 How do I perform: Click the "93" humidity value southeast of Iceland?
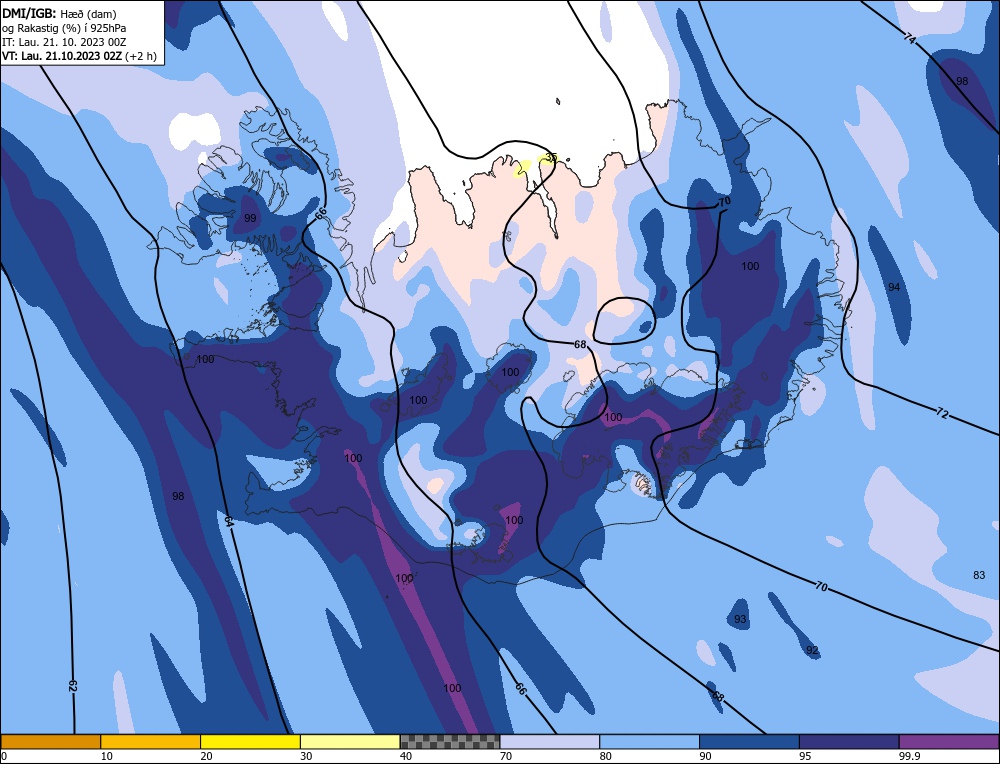coord(740,619)
